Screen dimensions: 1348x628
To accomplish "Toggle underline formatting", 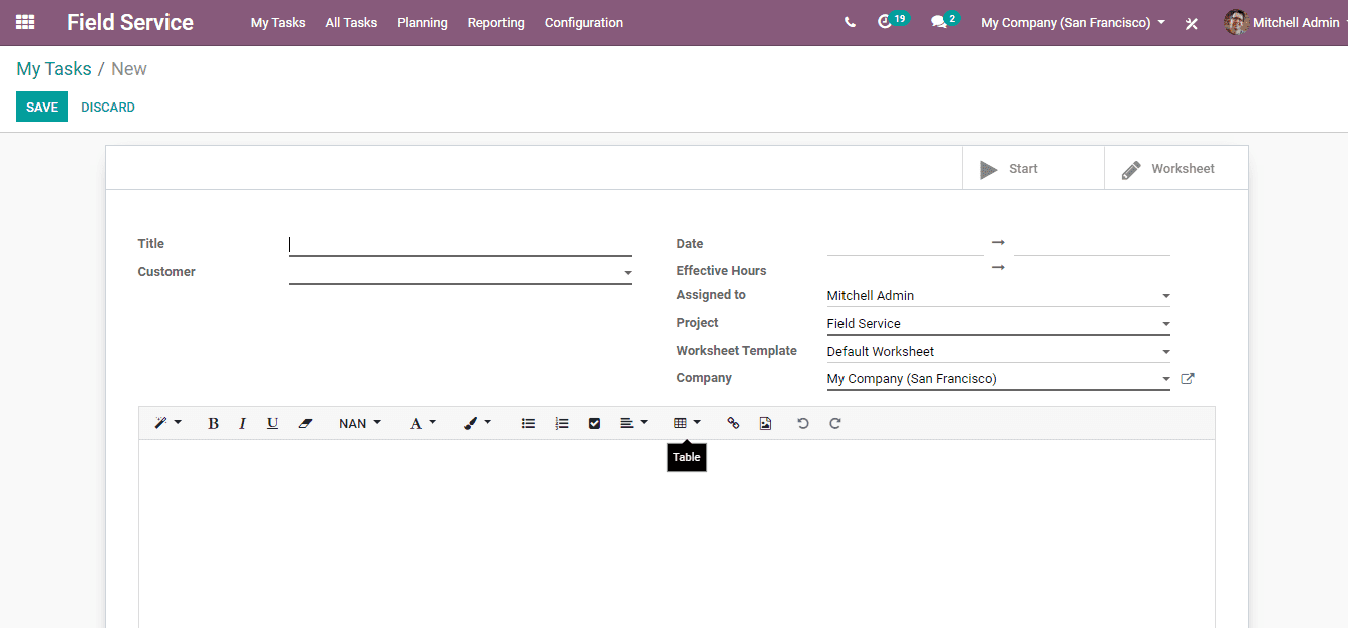I will pos(272,423).
